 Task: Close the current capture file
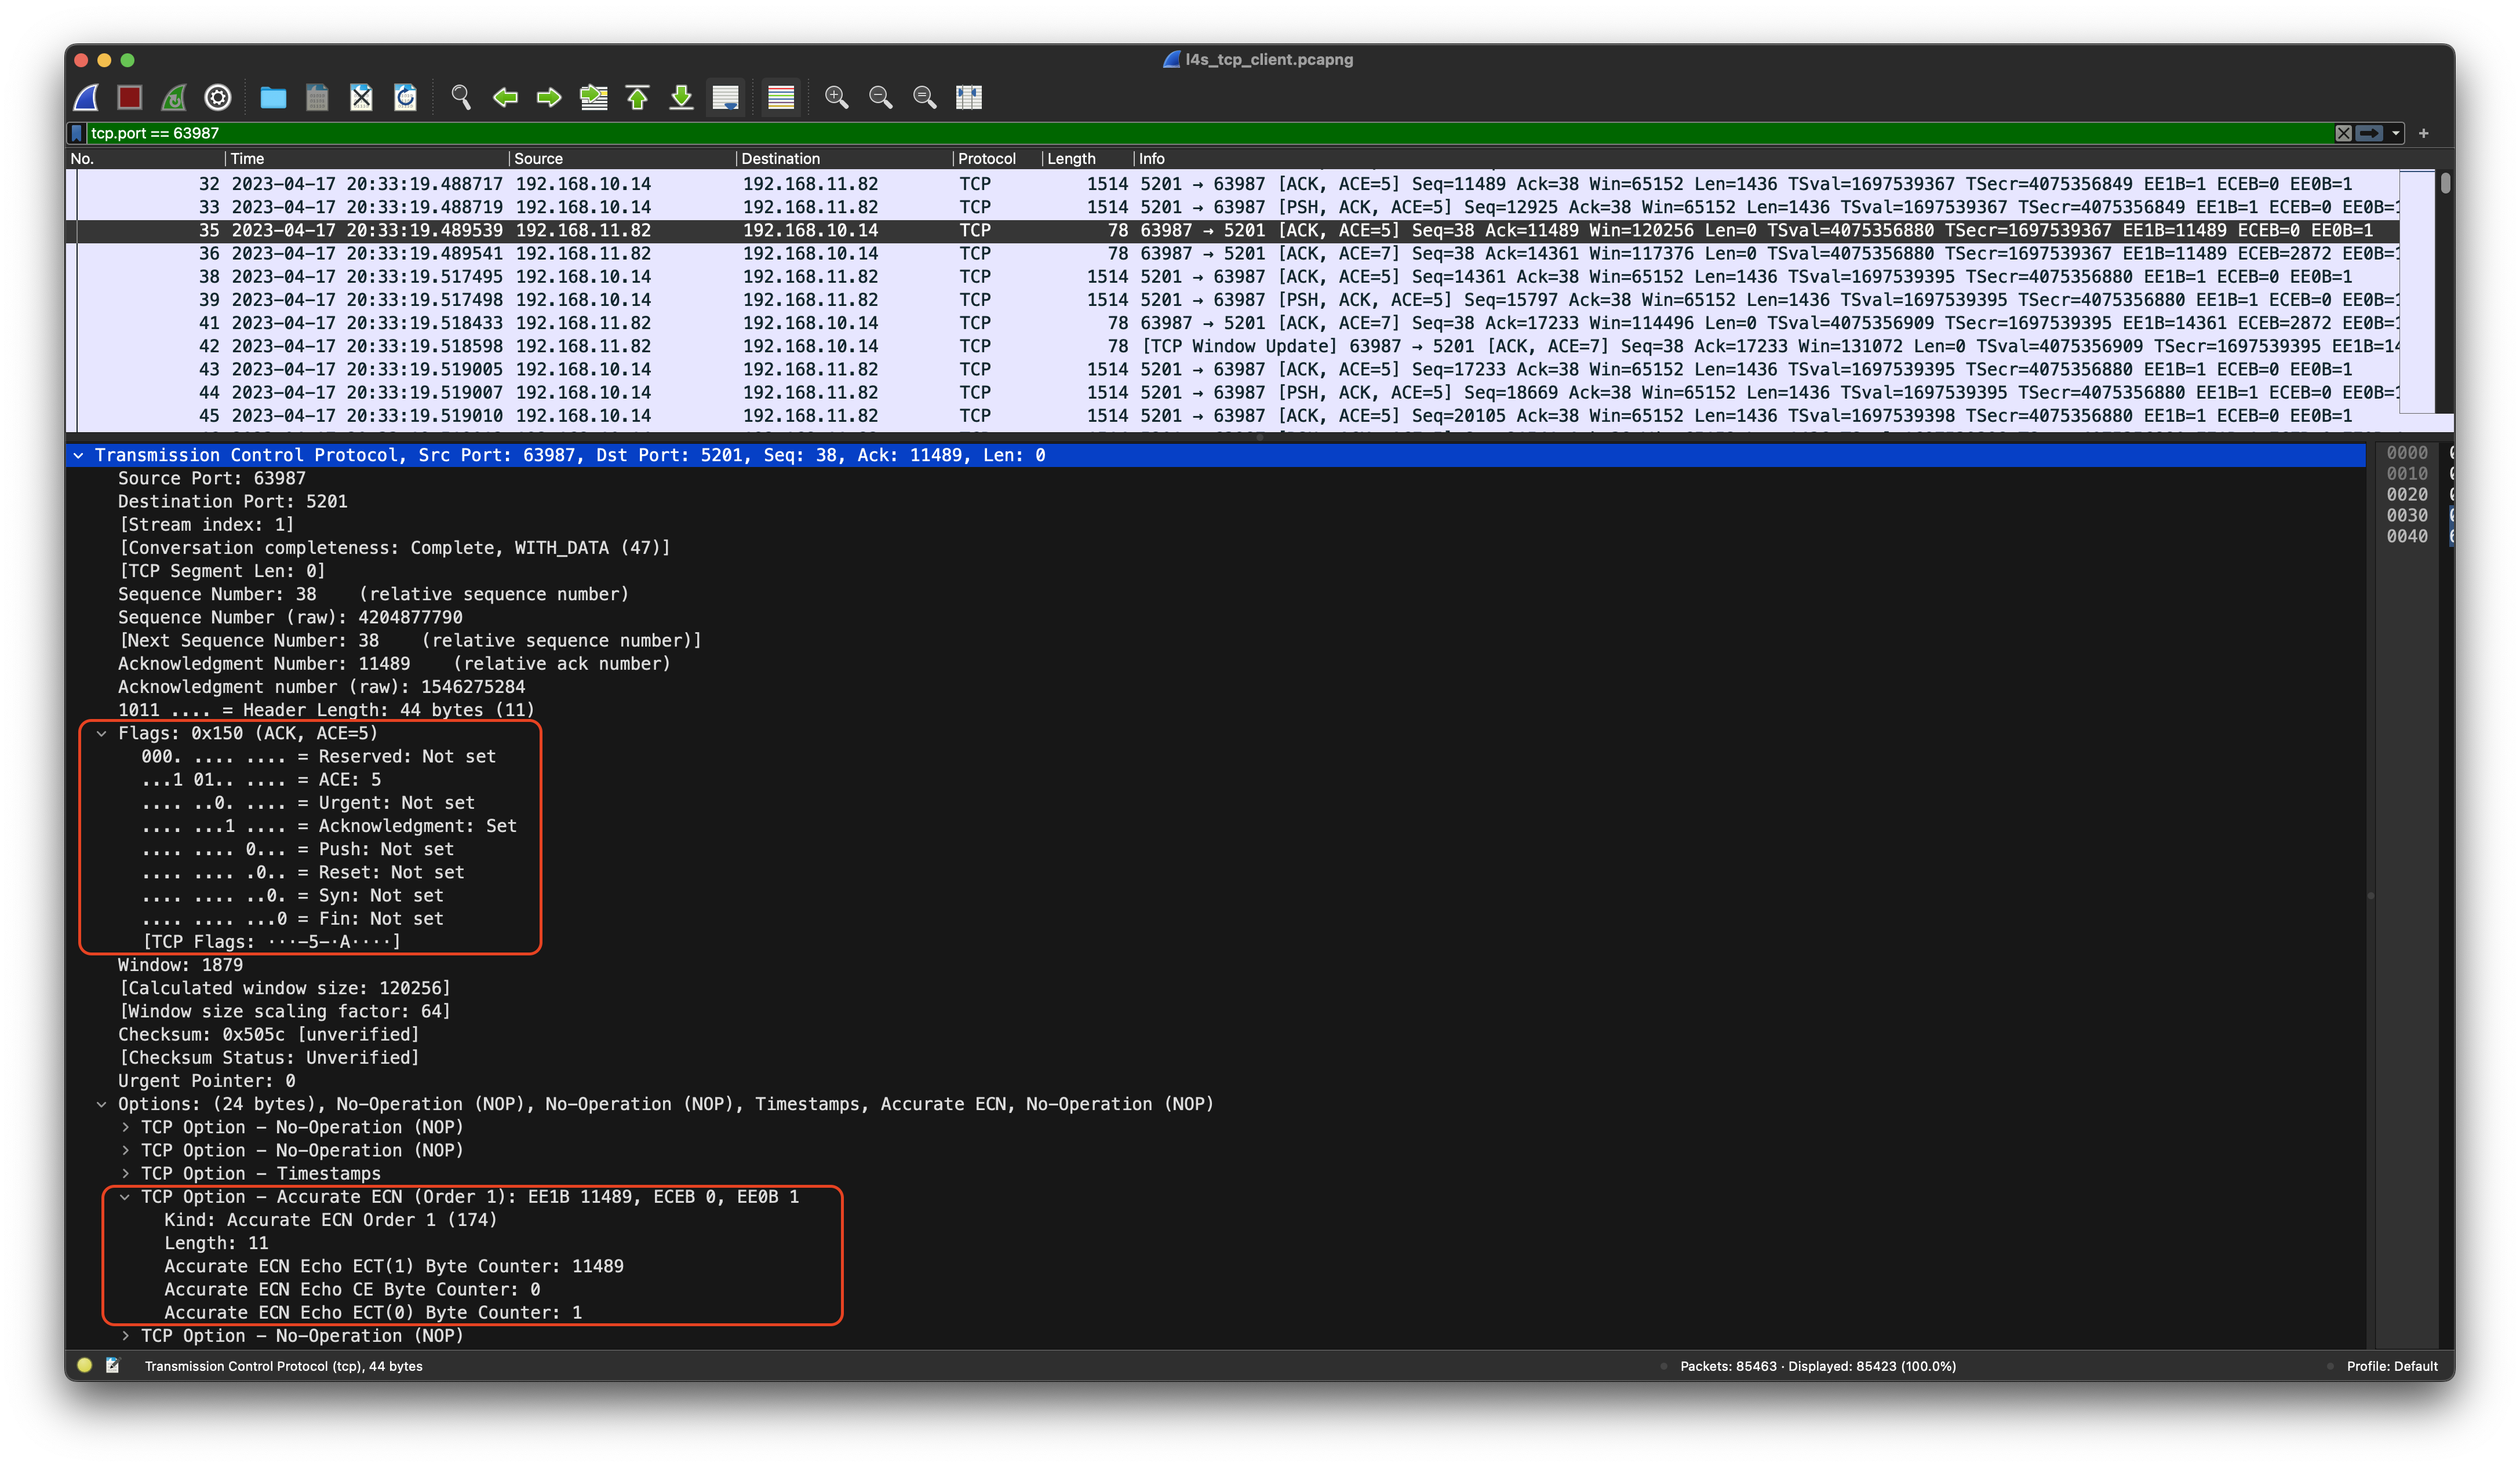tap(361, 97)
